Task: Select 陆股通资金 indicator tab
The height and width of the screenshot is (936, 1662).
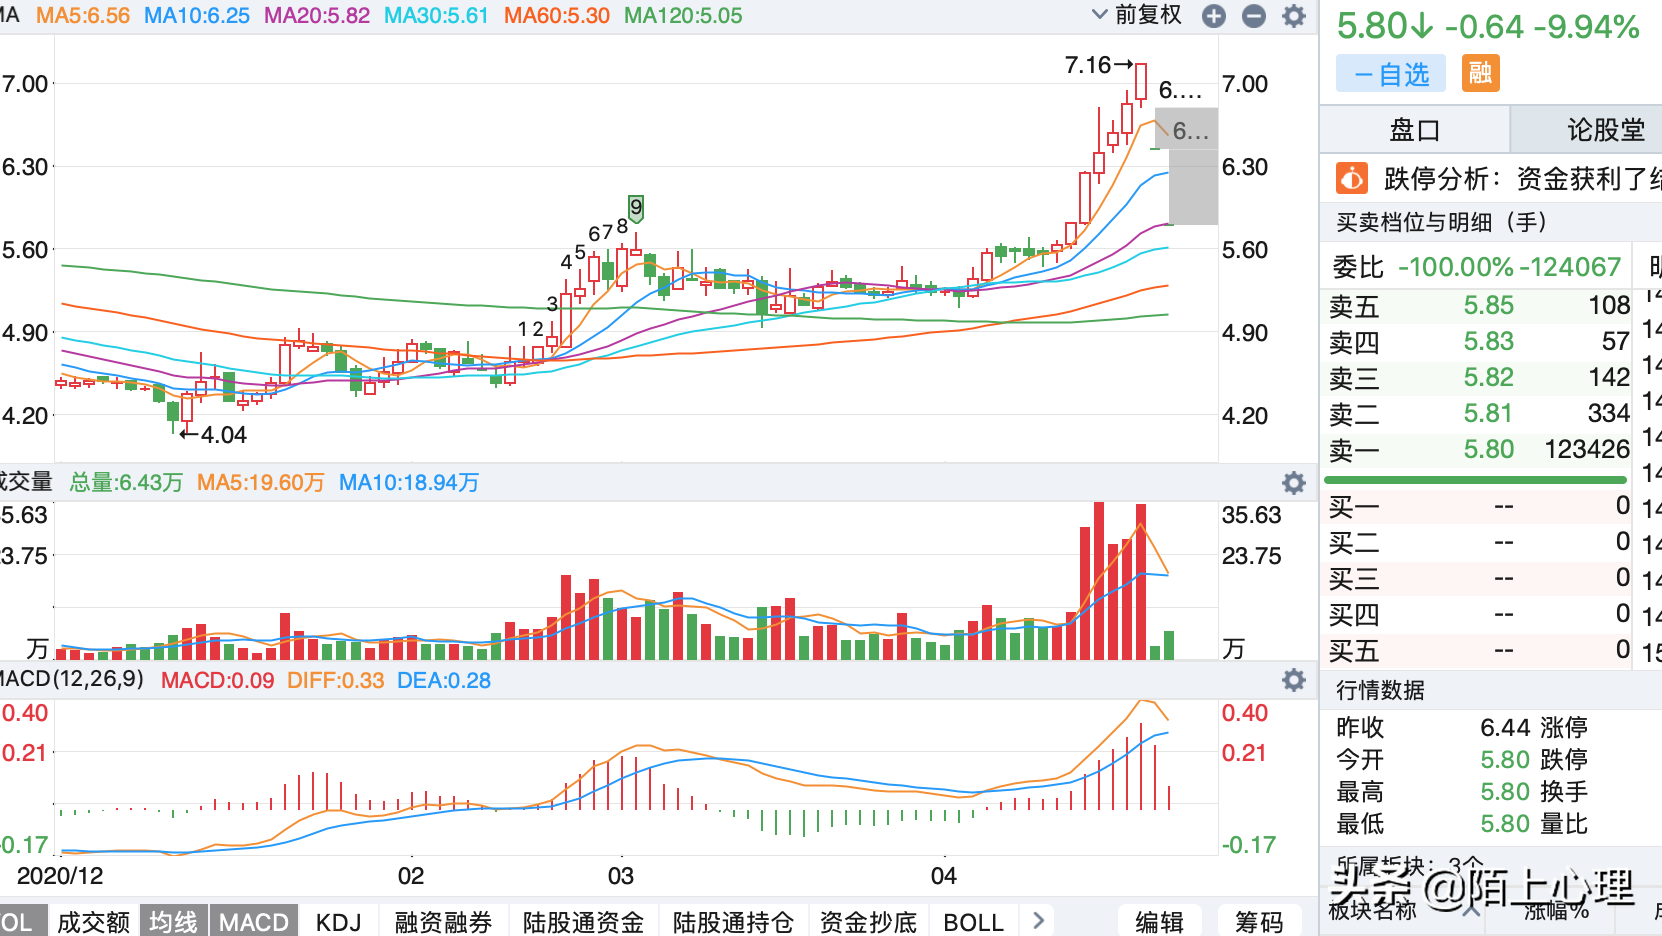Action: click(x=584, y=921)
